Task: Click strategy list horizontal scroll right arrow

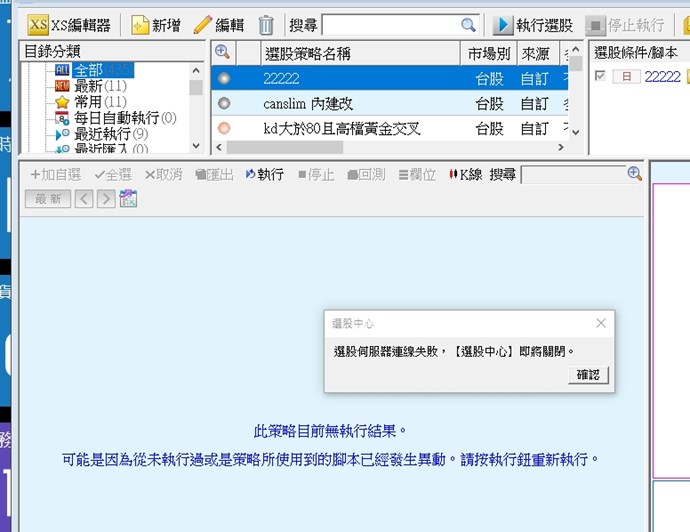Action: pyautogui.click(x=561, y=147)
